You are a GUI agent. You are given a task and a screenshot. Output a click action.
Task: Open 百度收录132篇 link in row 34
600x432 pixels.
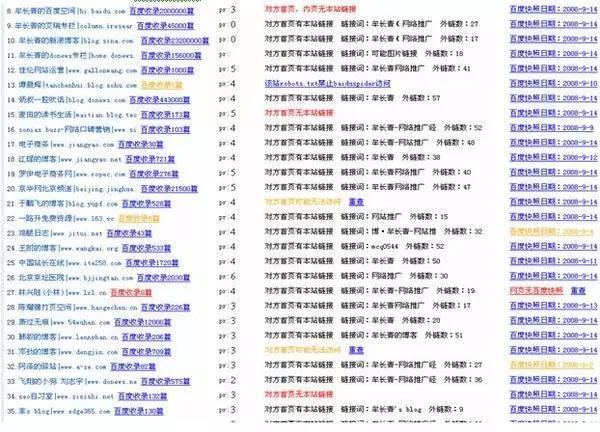tap(142, 397)
